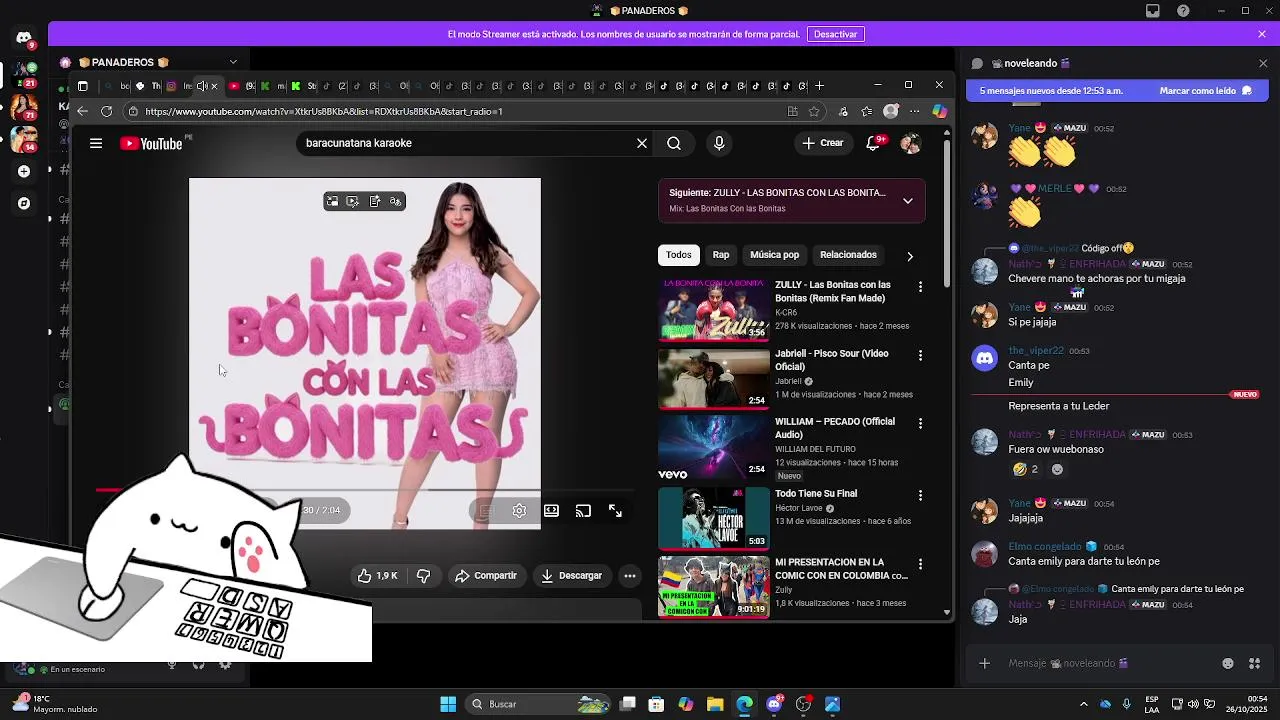
Task: Open options for Todo Tiene Su Final
Action: pos(920,495)
